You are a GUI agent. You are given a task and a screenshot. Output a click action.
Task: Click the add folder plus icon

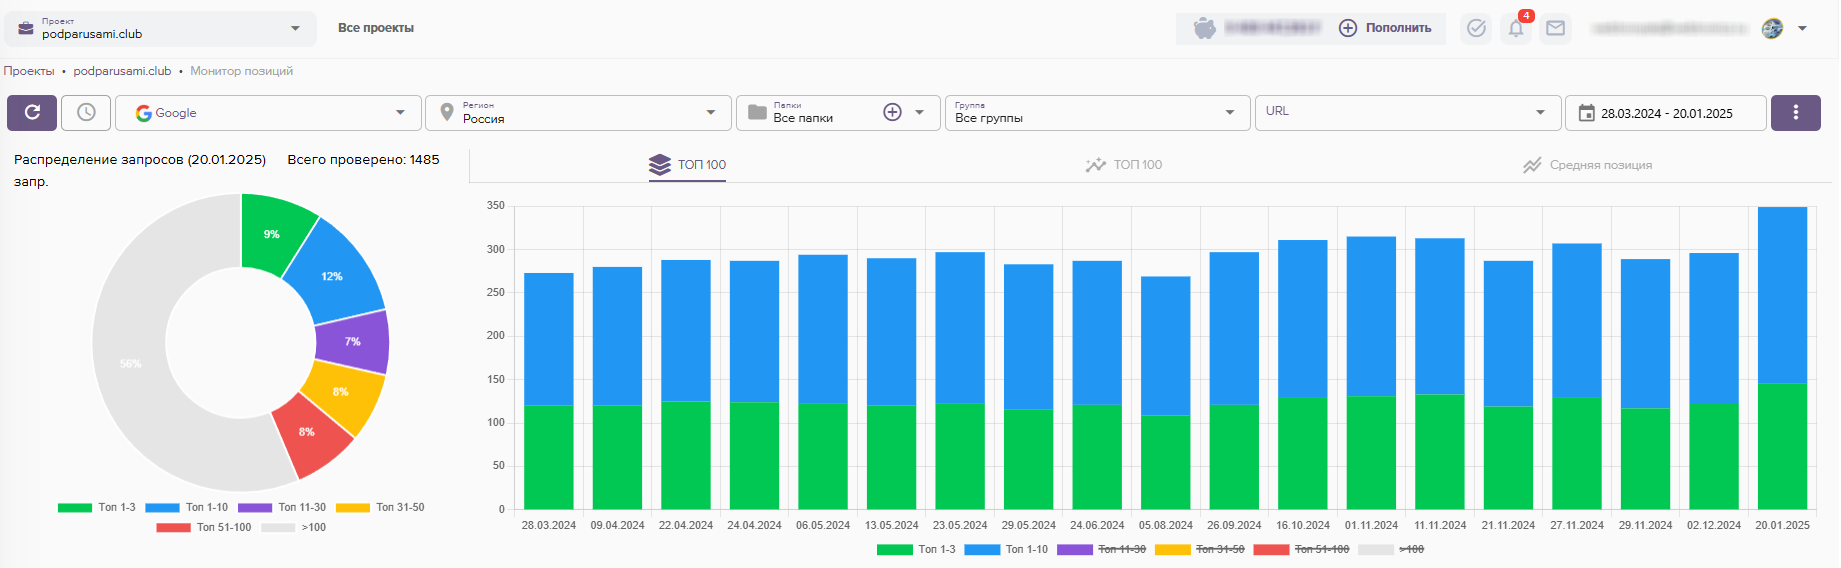[892, 113]
